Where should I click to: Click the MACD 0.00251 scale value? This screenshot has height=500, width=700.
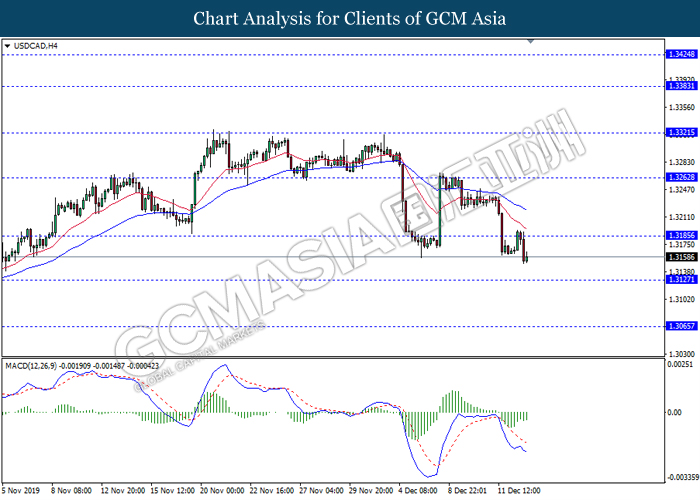(x=680, y=364)
